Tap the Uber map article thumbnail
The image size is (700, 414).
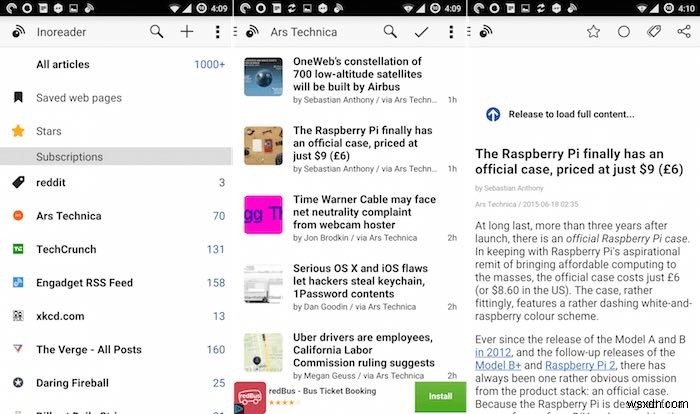tap(263, 352)
